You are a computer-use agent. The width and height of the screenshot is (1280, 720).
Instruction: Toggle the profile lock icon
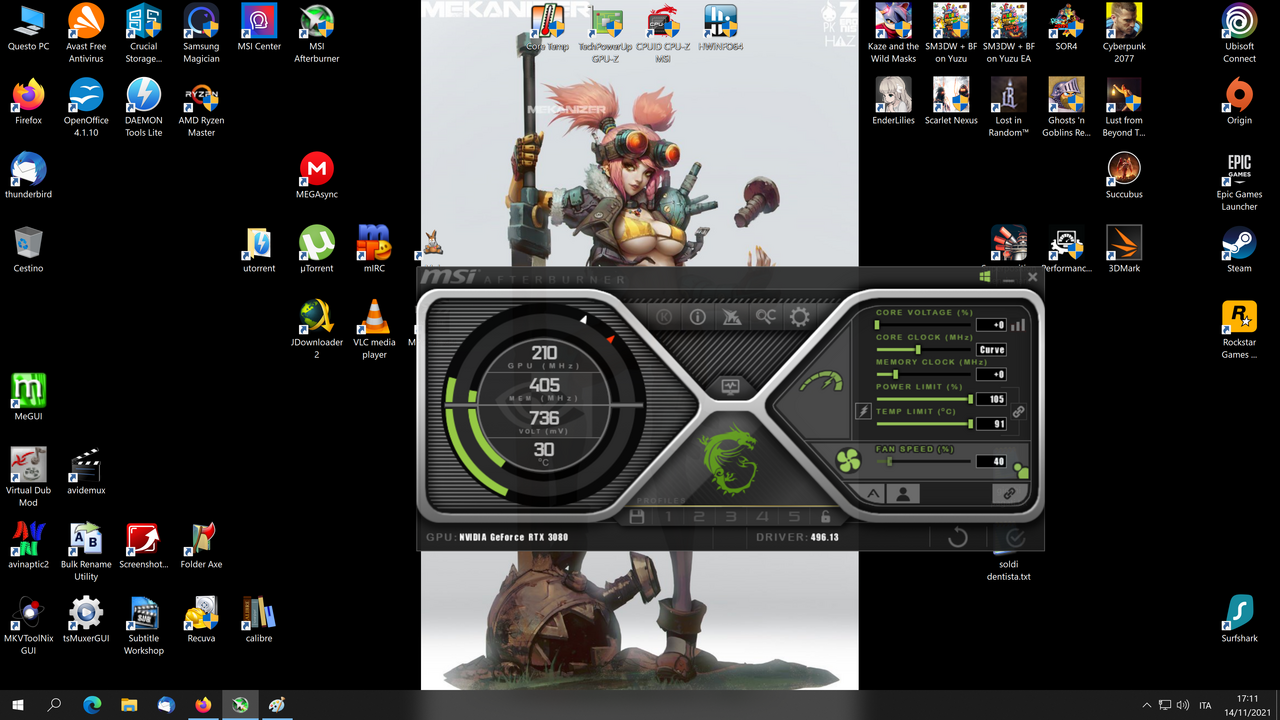pos(825,517)
